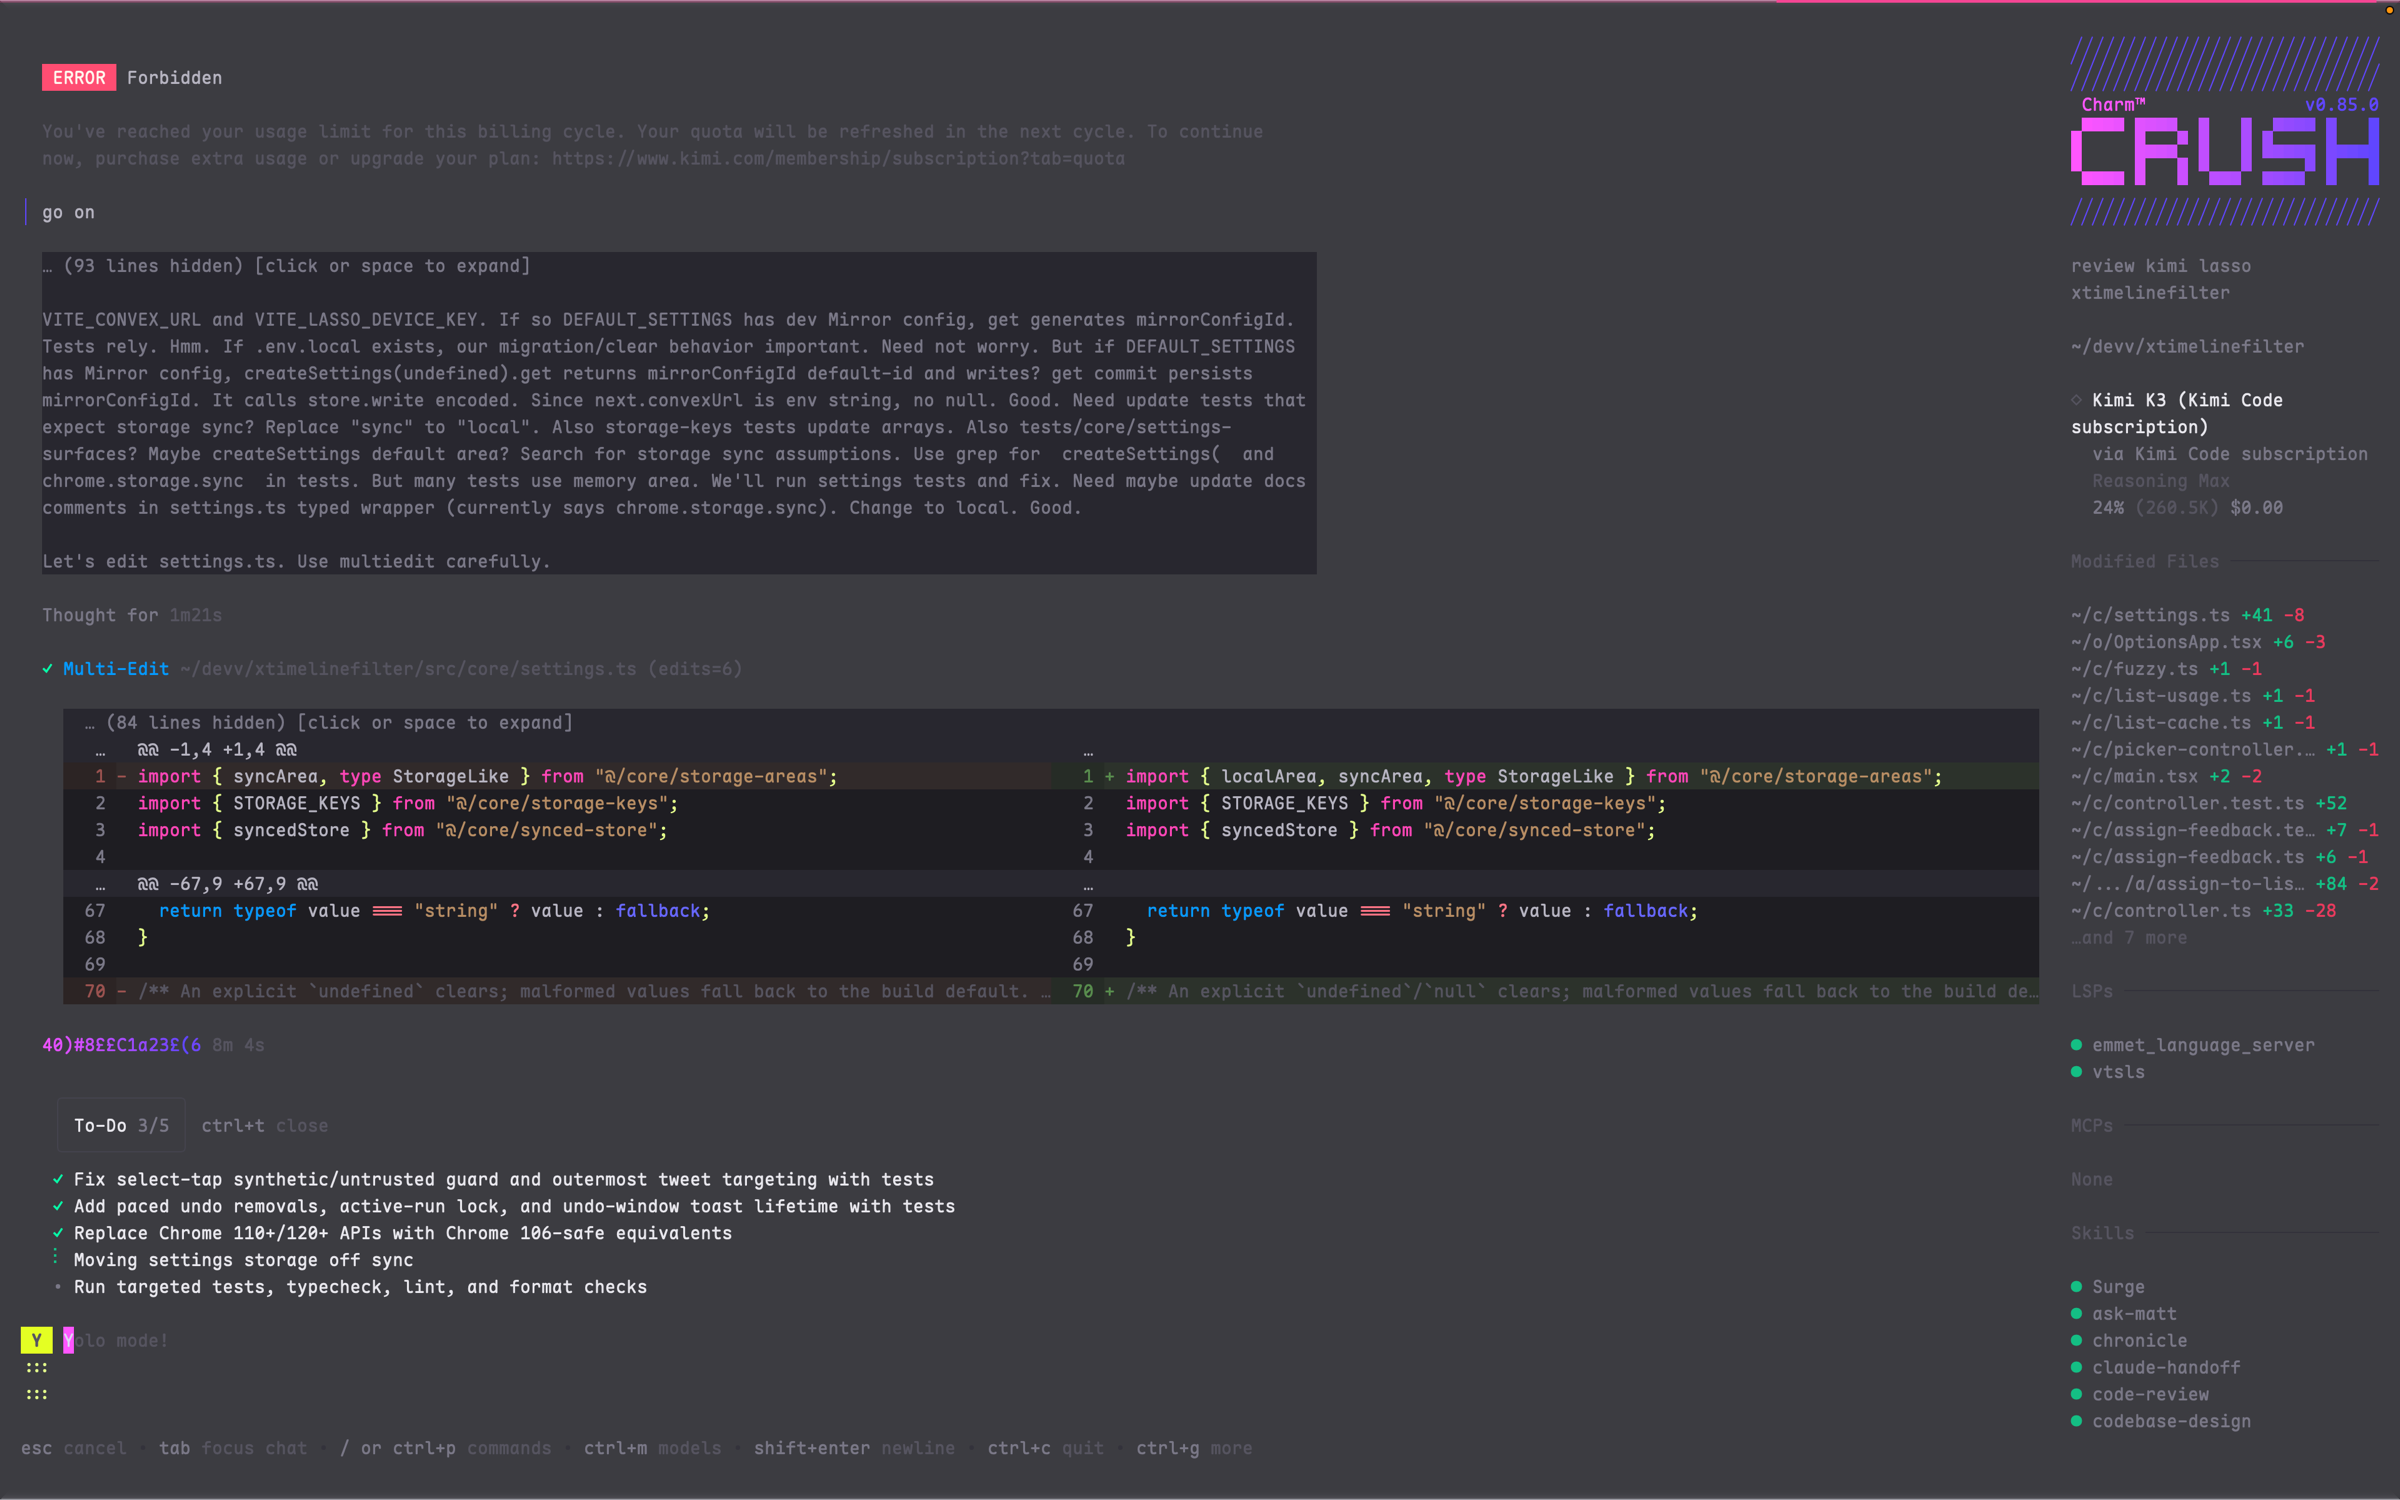Image resolution: width=2400 pixels, height=1500 pixels.
Task: Expand the 93 hidden lines of reasoning
Action: [286, 266]
